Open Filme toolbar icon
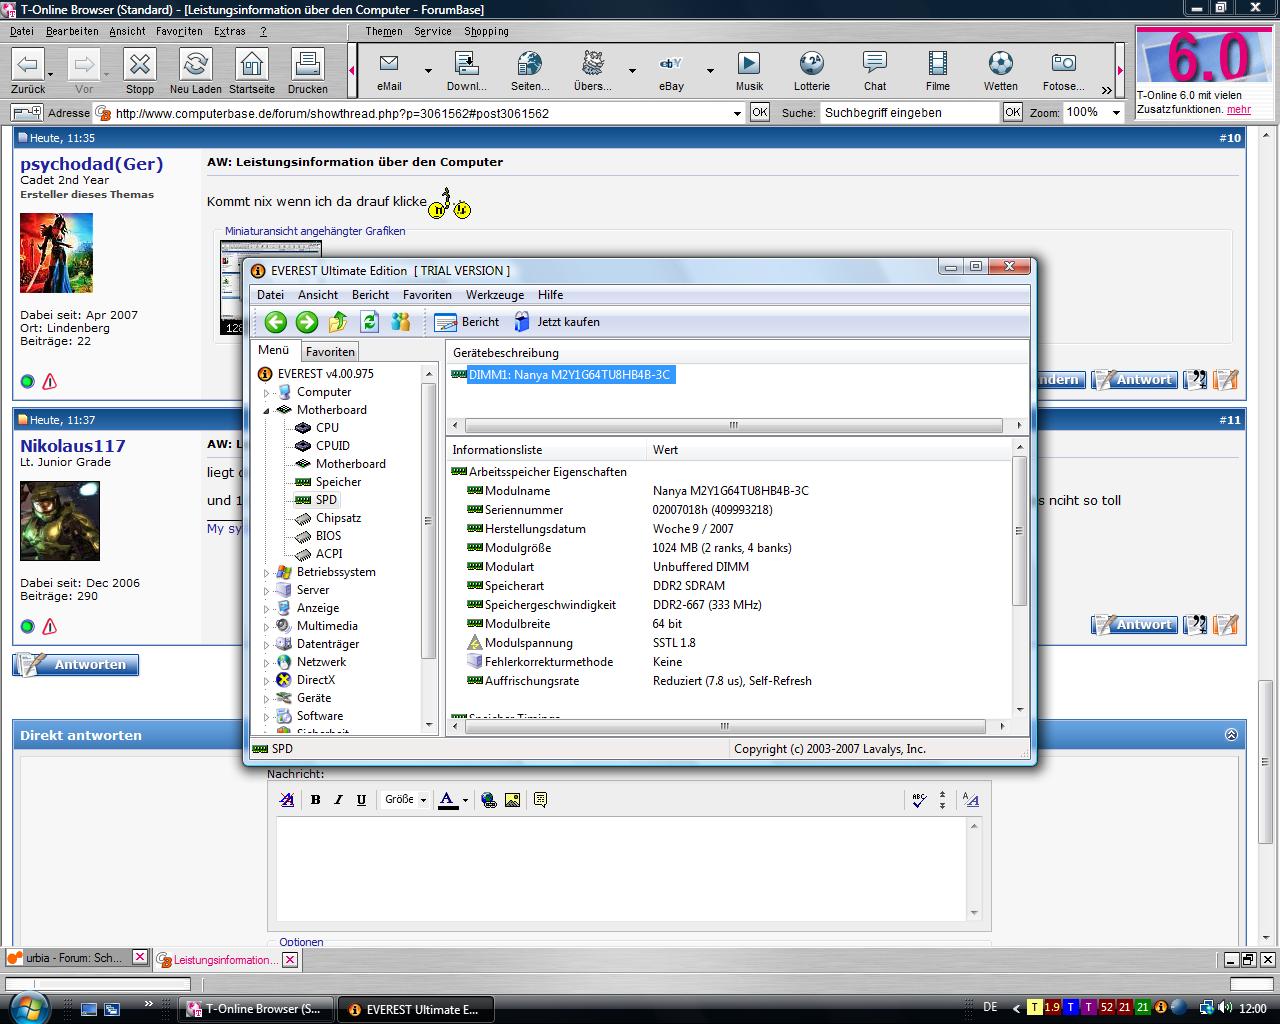1280x1024 pixels. pos(938,72)
